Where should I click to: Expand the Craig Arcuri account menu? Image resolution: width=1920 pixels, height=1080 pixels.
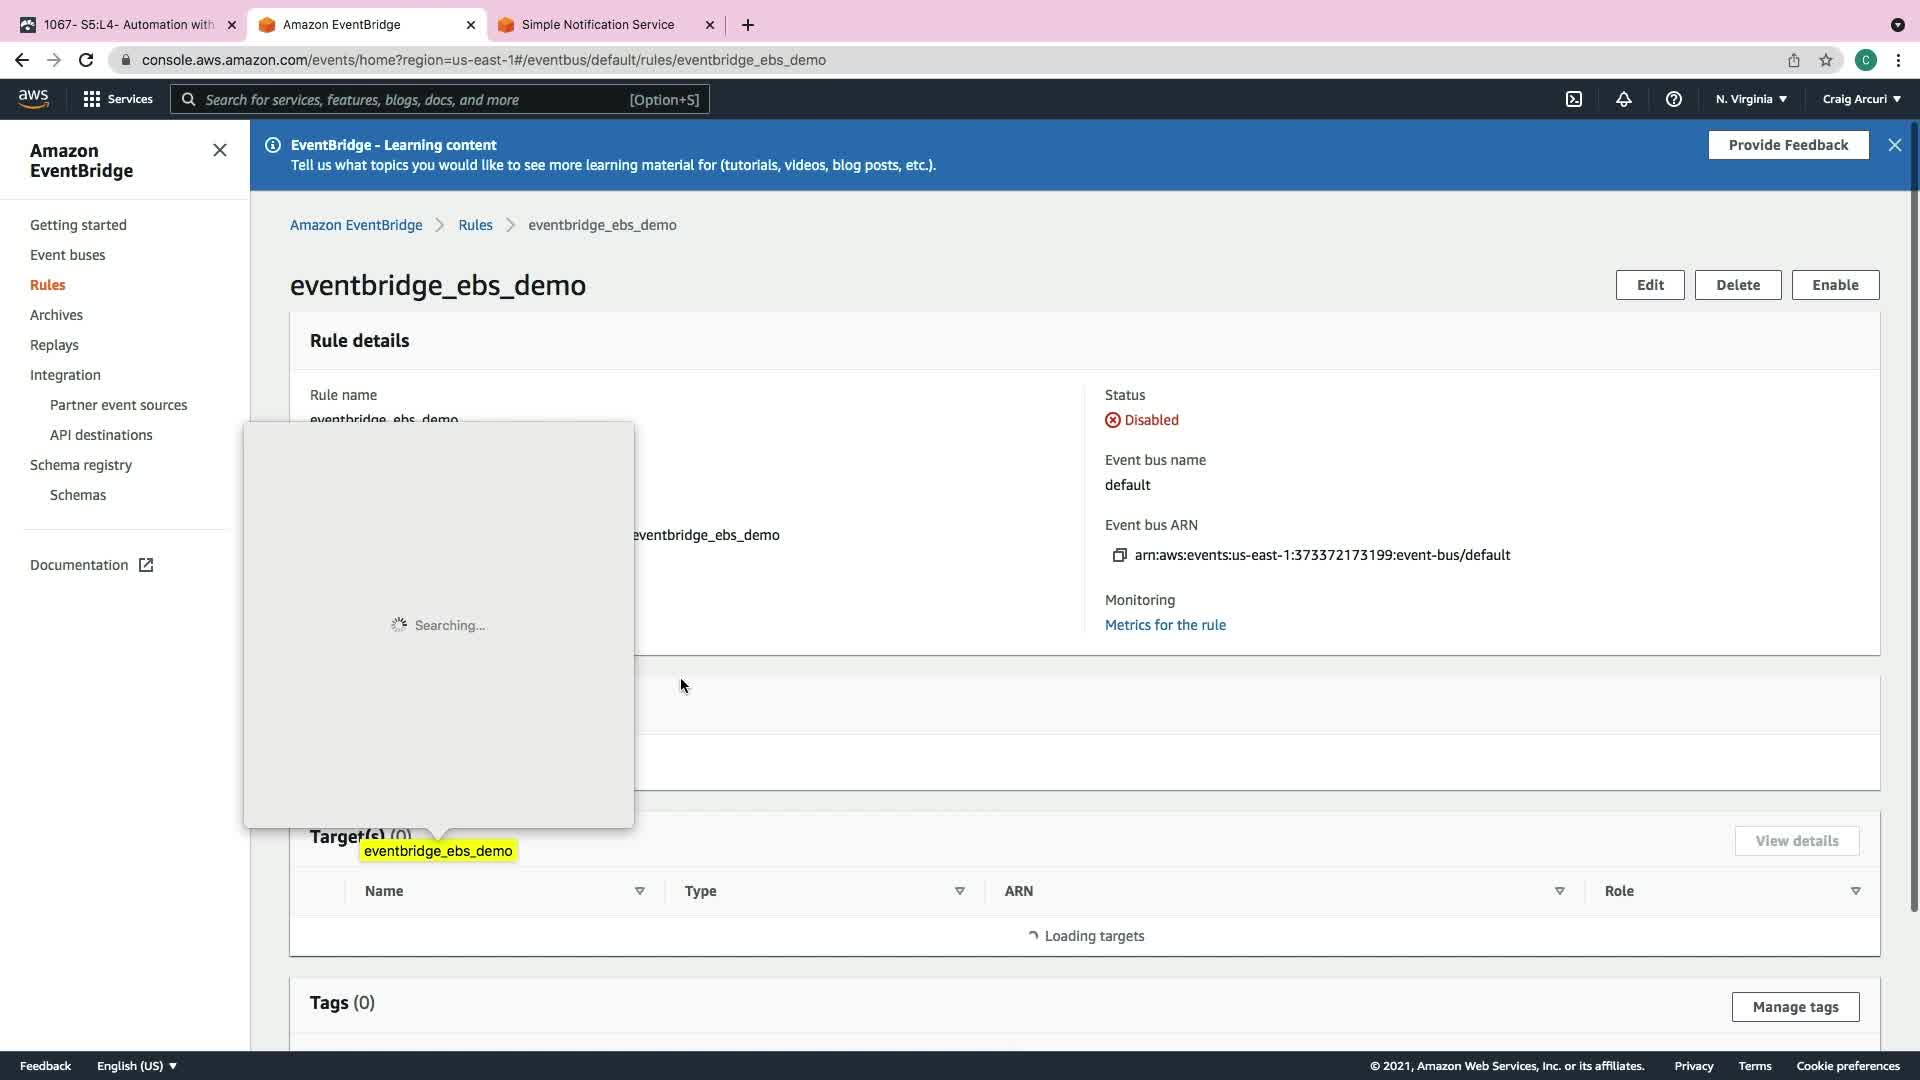(1861, 99)
